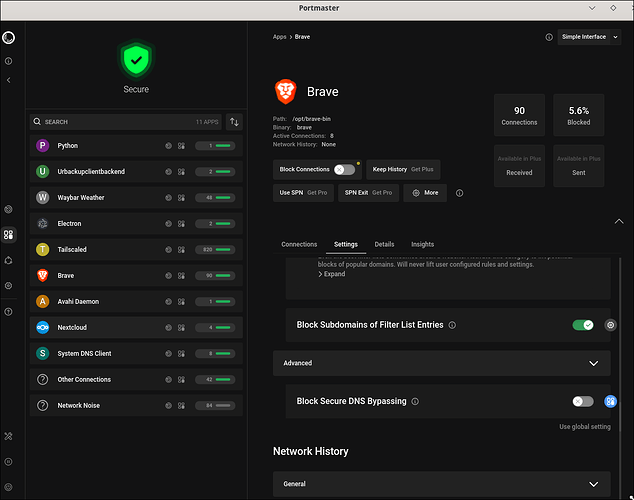
Task: Select Avahi Daemon in the app list
Action: (136, 302)
